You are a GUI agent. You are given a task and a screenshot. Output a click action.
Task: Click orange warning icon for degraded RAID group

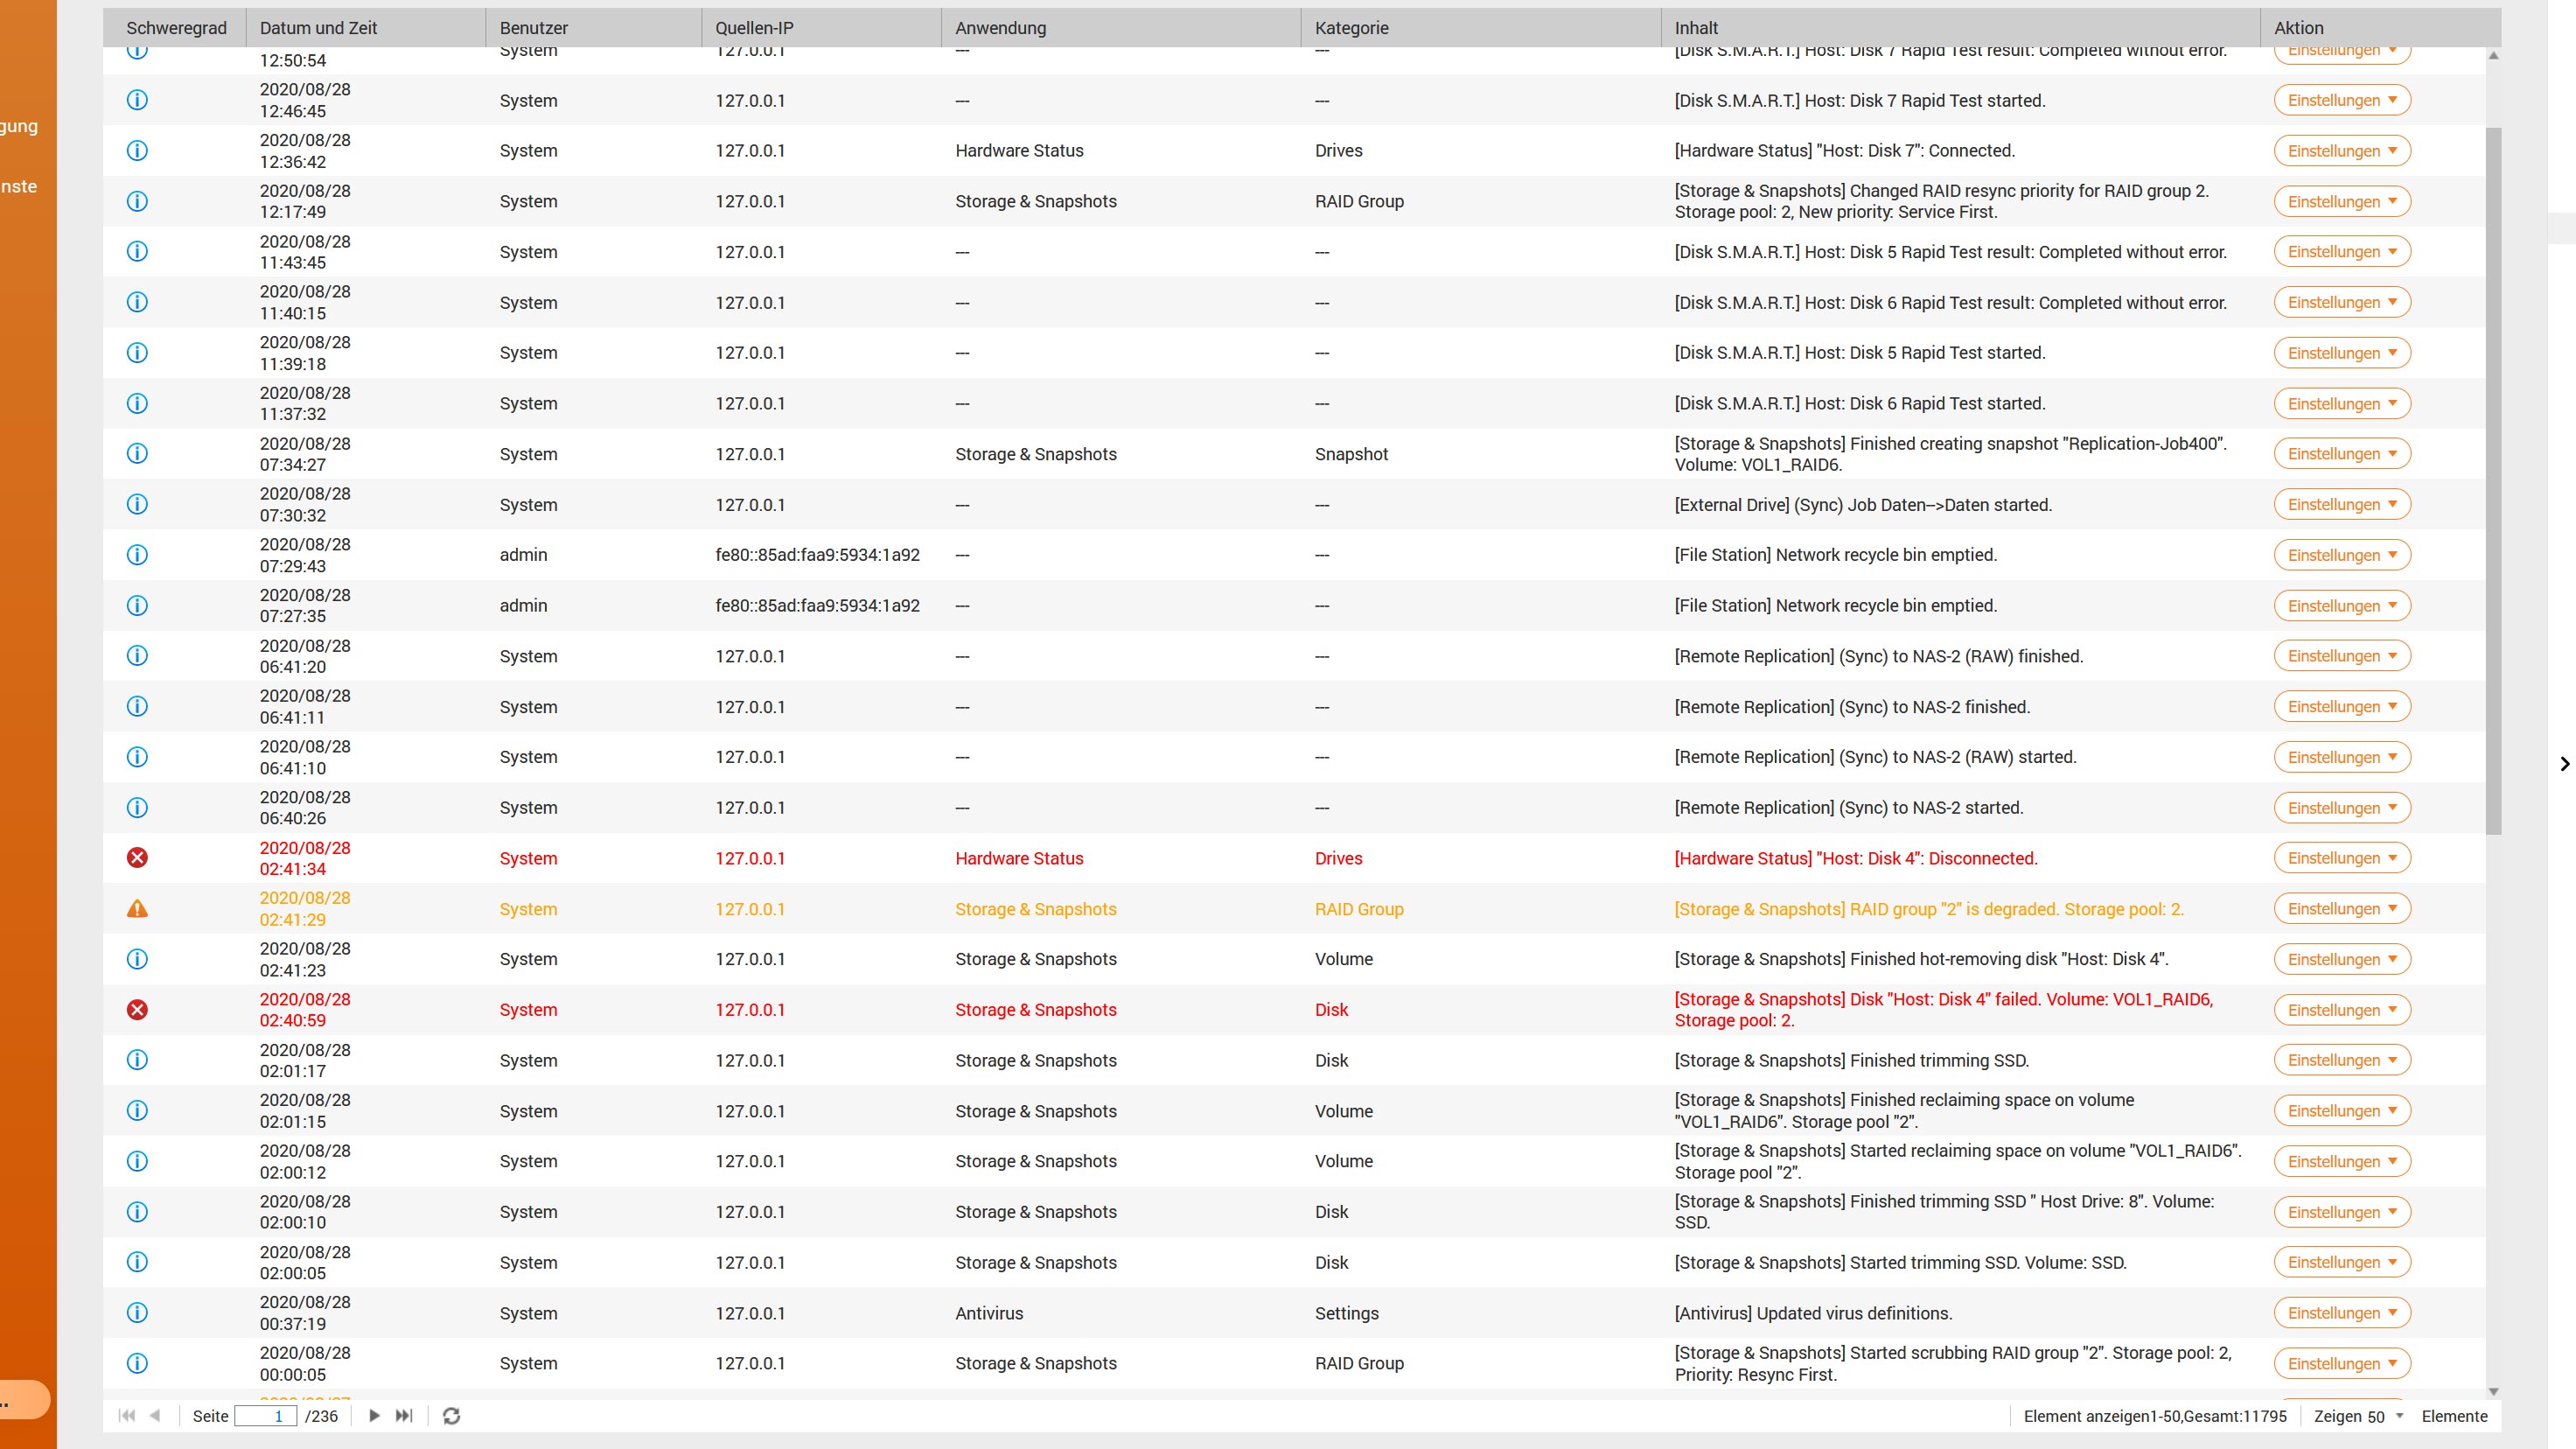coord(137,909)
